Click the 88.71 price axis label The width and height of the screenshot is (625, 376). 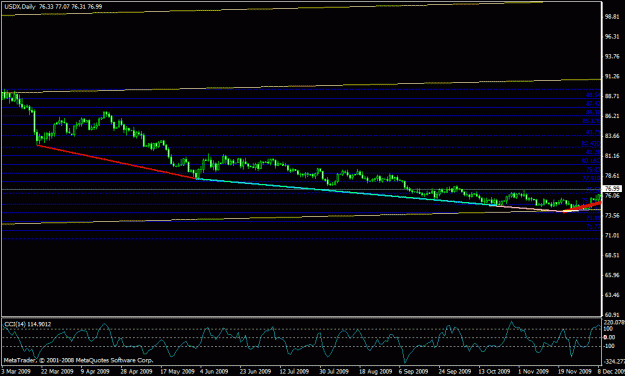pos(612,96)
